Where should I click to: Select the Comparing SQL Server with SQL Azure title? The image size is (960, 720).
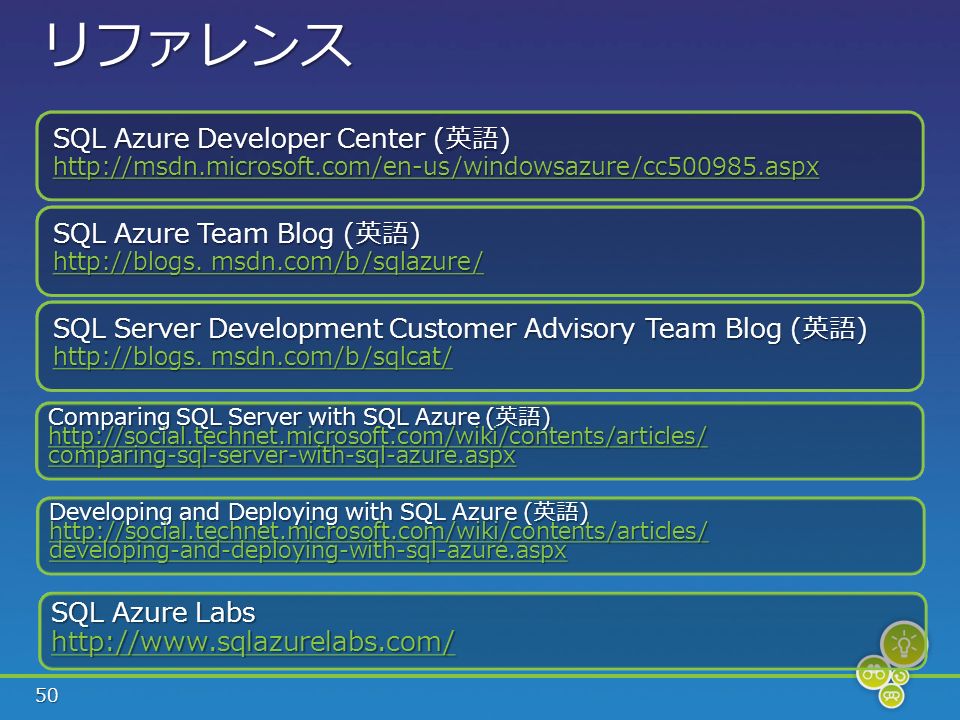coord(299,417)
